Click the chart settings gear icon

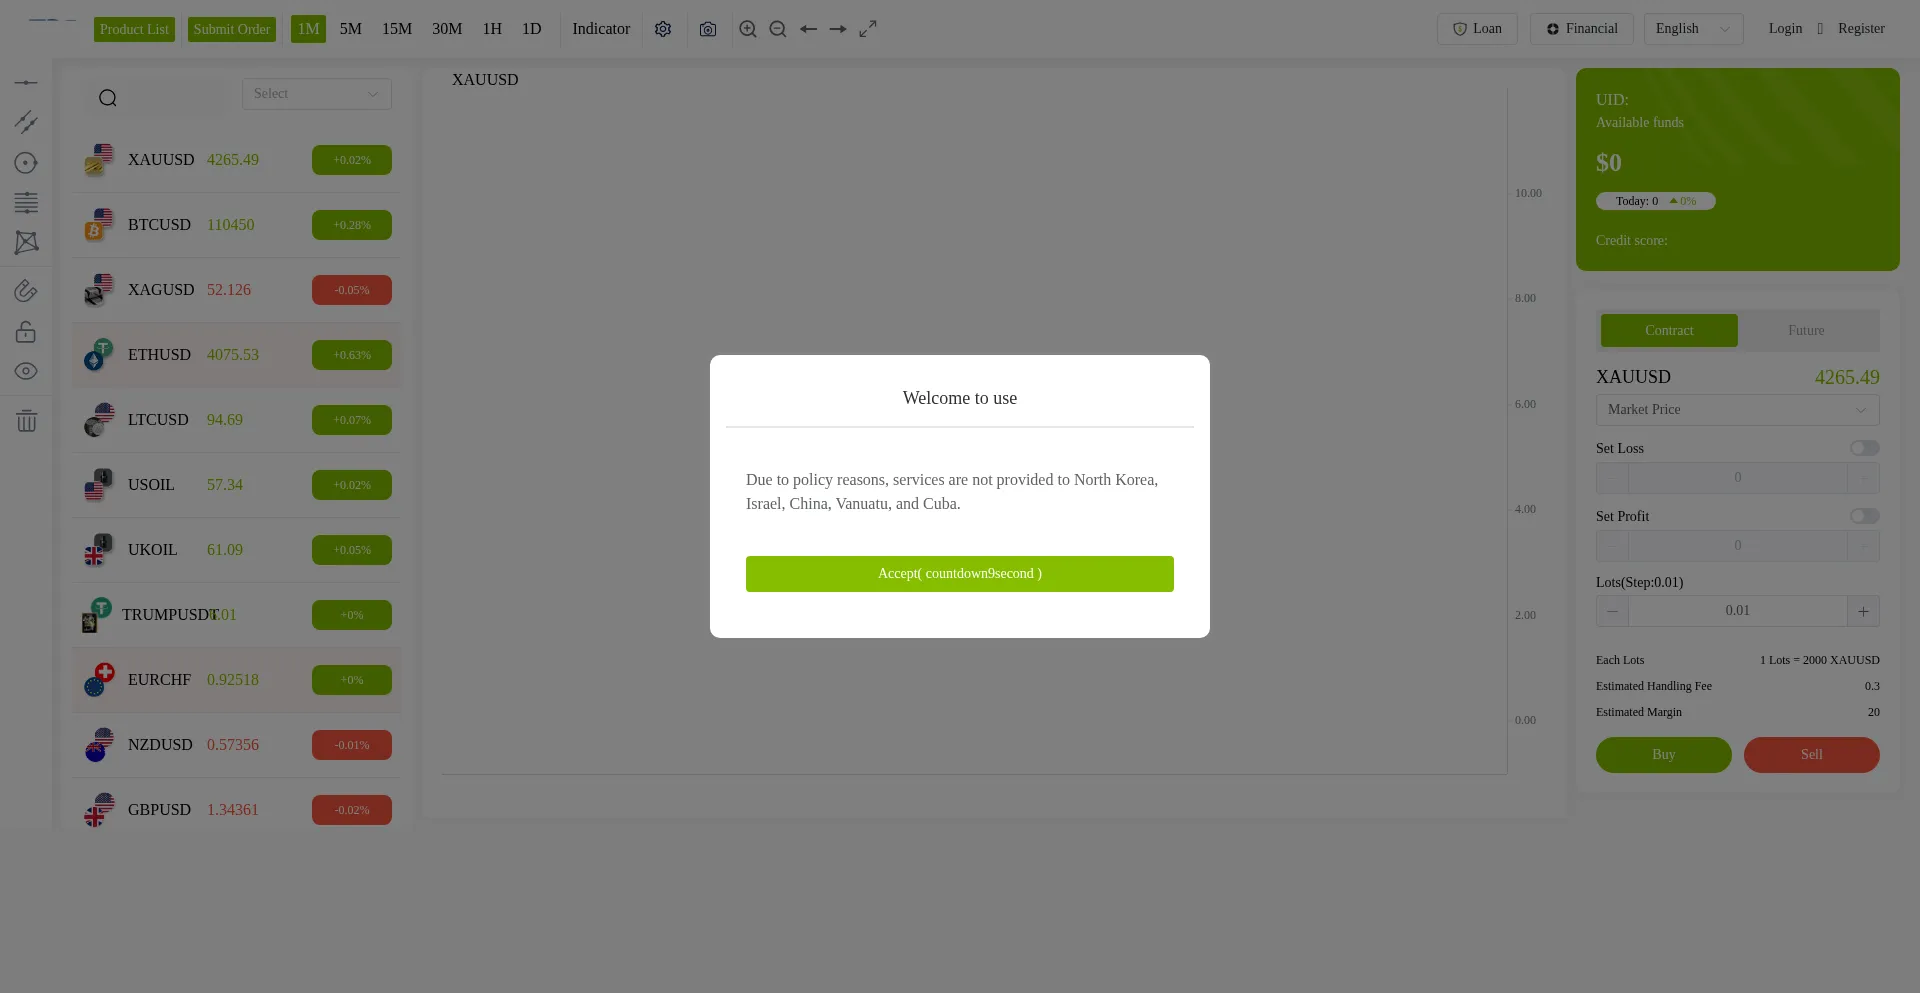[x=663, y=29]
